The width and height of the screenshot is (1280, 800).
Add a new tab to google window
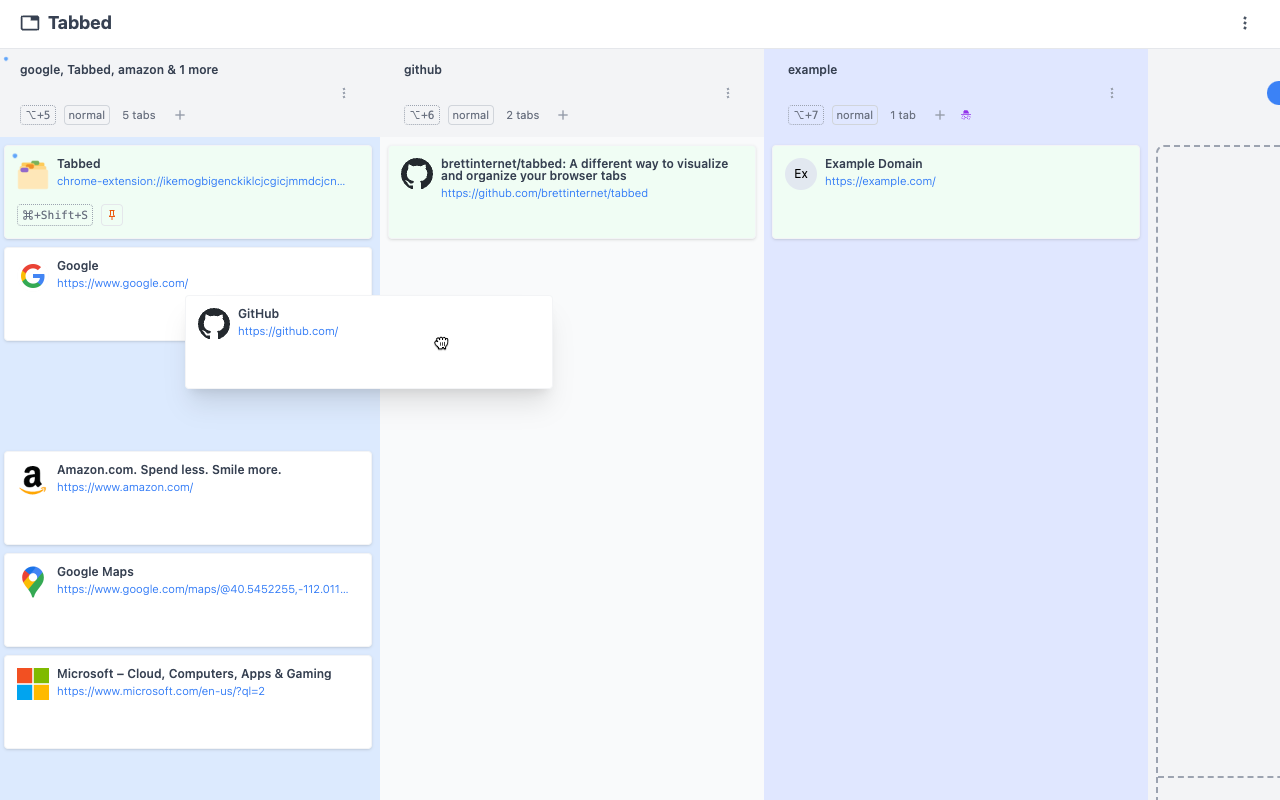180,115
